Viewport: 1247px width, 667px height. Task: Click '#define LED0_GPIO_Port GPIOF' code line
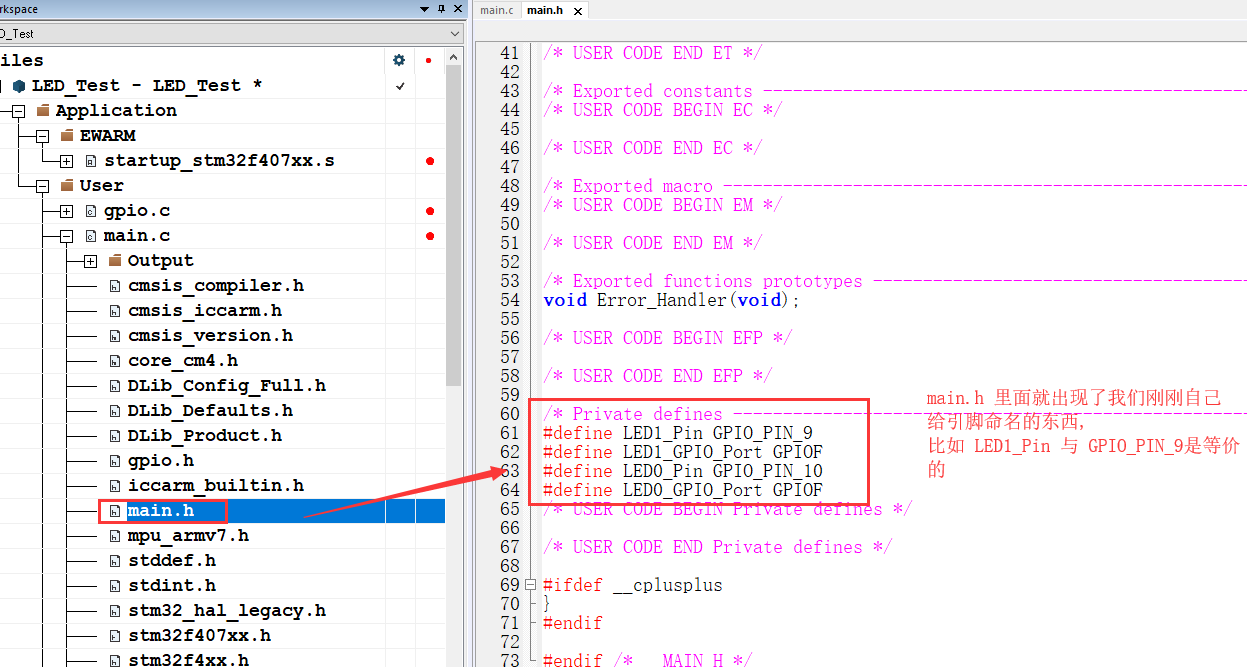[x=683, y=490]
